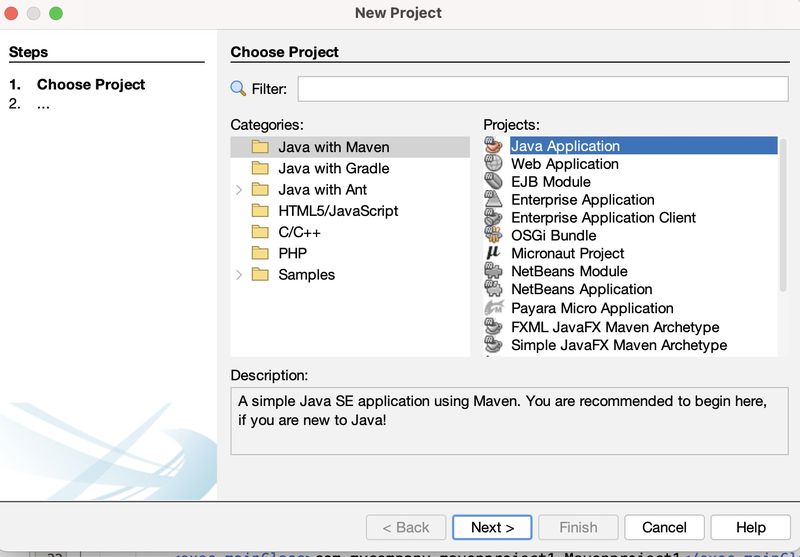Expand the Samples category
This screenshot has height=557, width=800.
(x=239, y=275)
